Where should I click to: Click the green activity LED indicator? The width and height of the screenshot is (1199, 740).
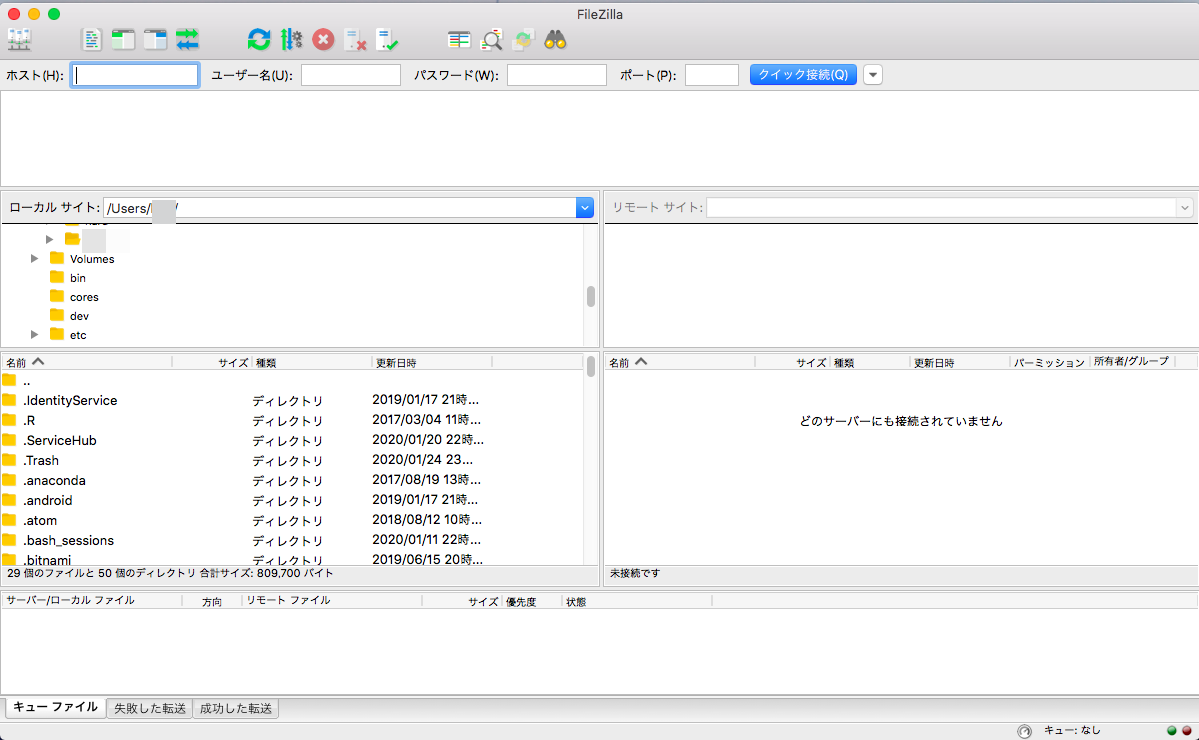pyautogui.click(x=1171, y=731)
